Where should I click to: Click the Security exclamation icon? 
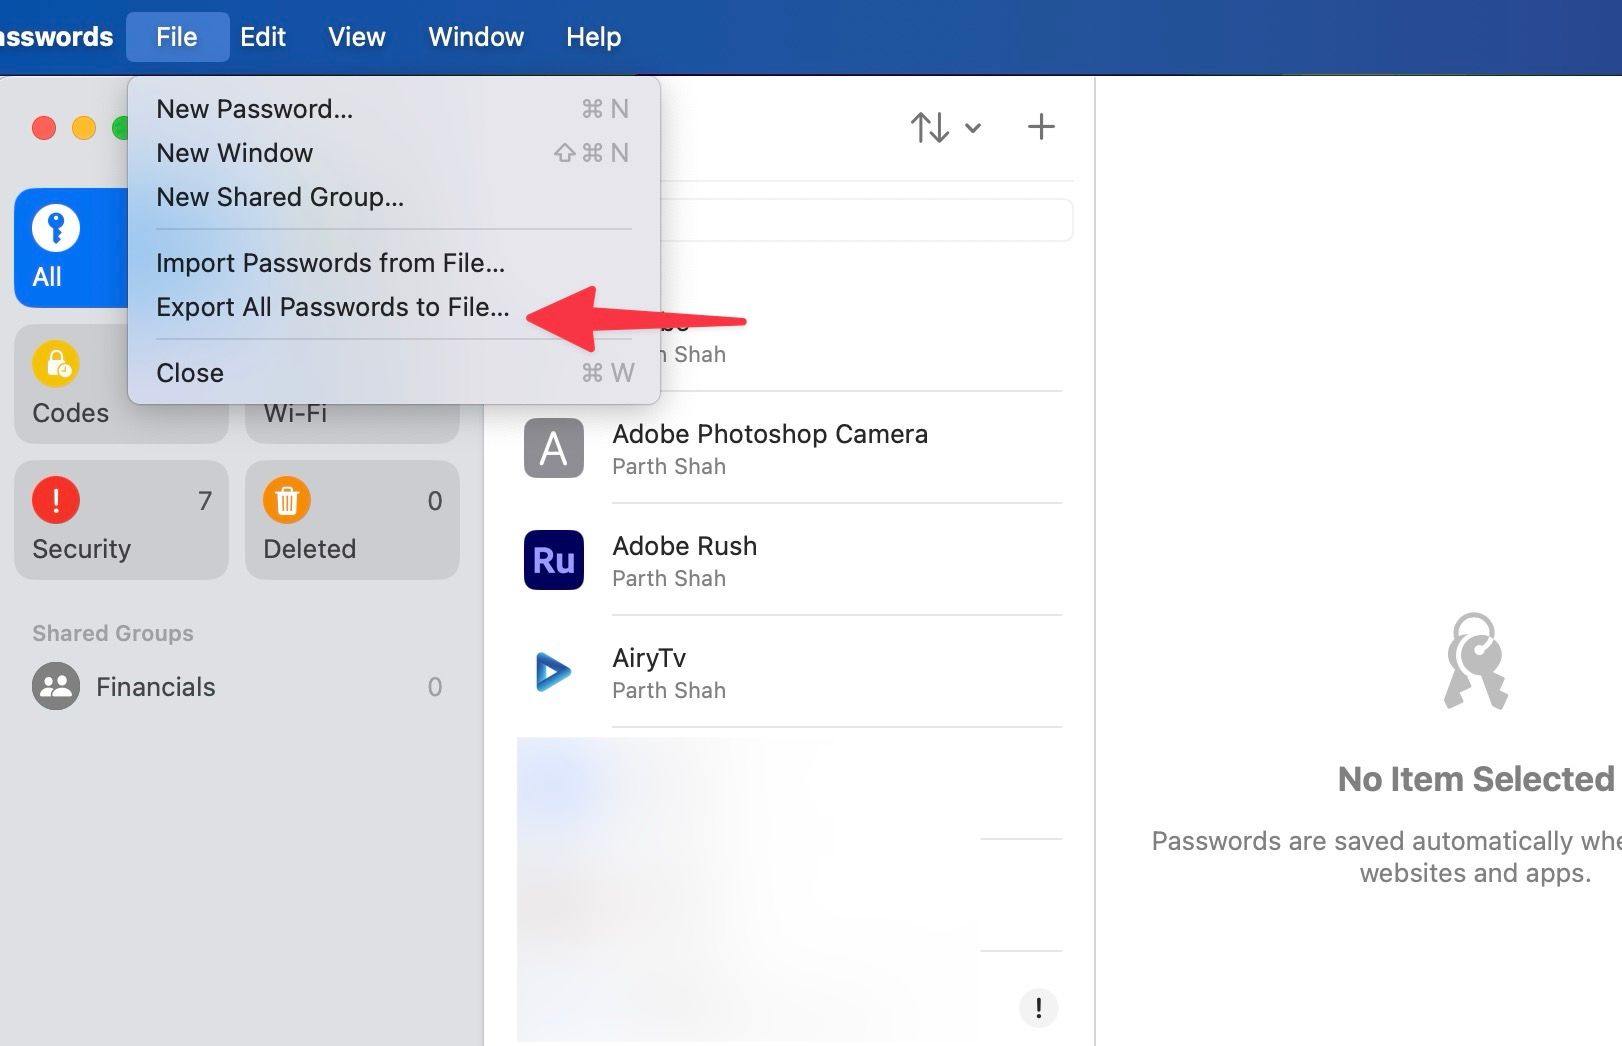coord(56,500)
